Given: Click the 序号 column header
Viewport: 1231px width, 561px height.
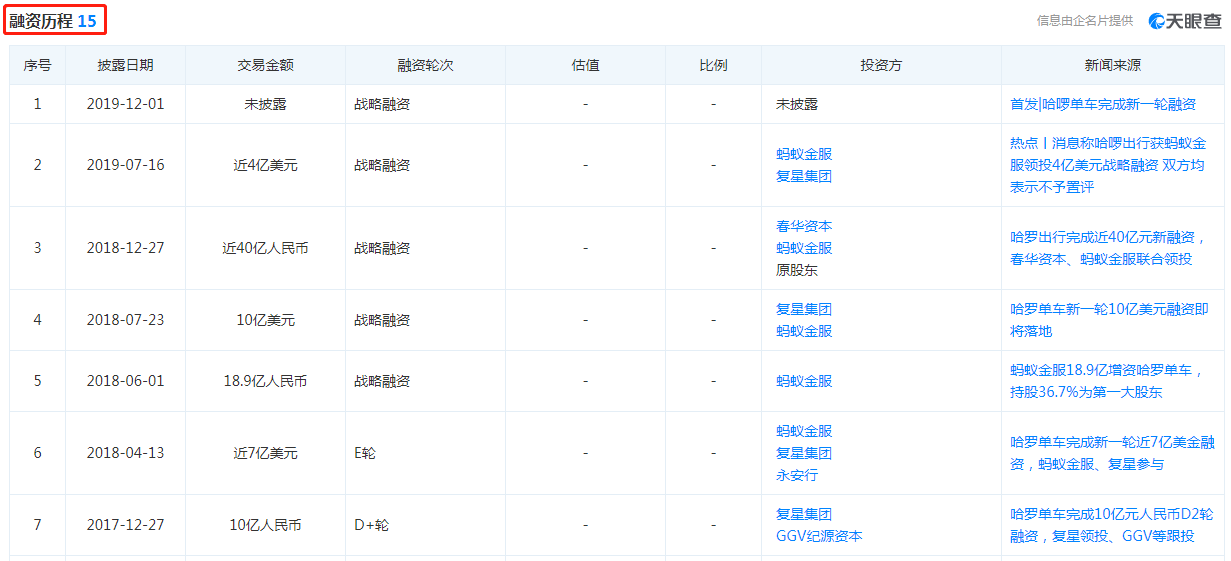Looking at the screenshot, I should point(38,65).
